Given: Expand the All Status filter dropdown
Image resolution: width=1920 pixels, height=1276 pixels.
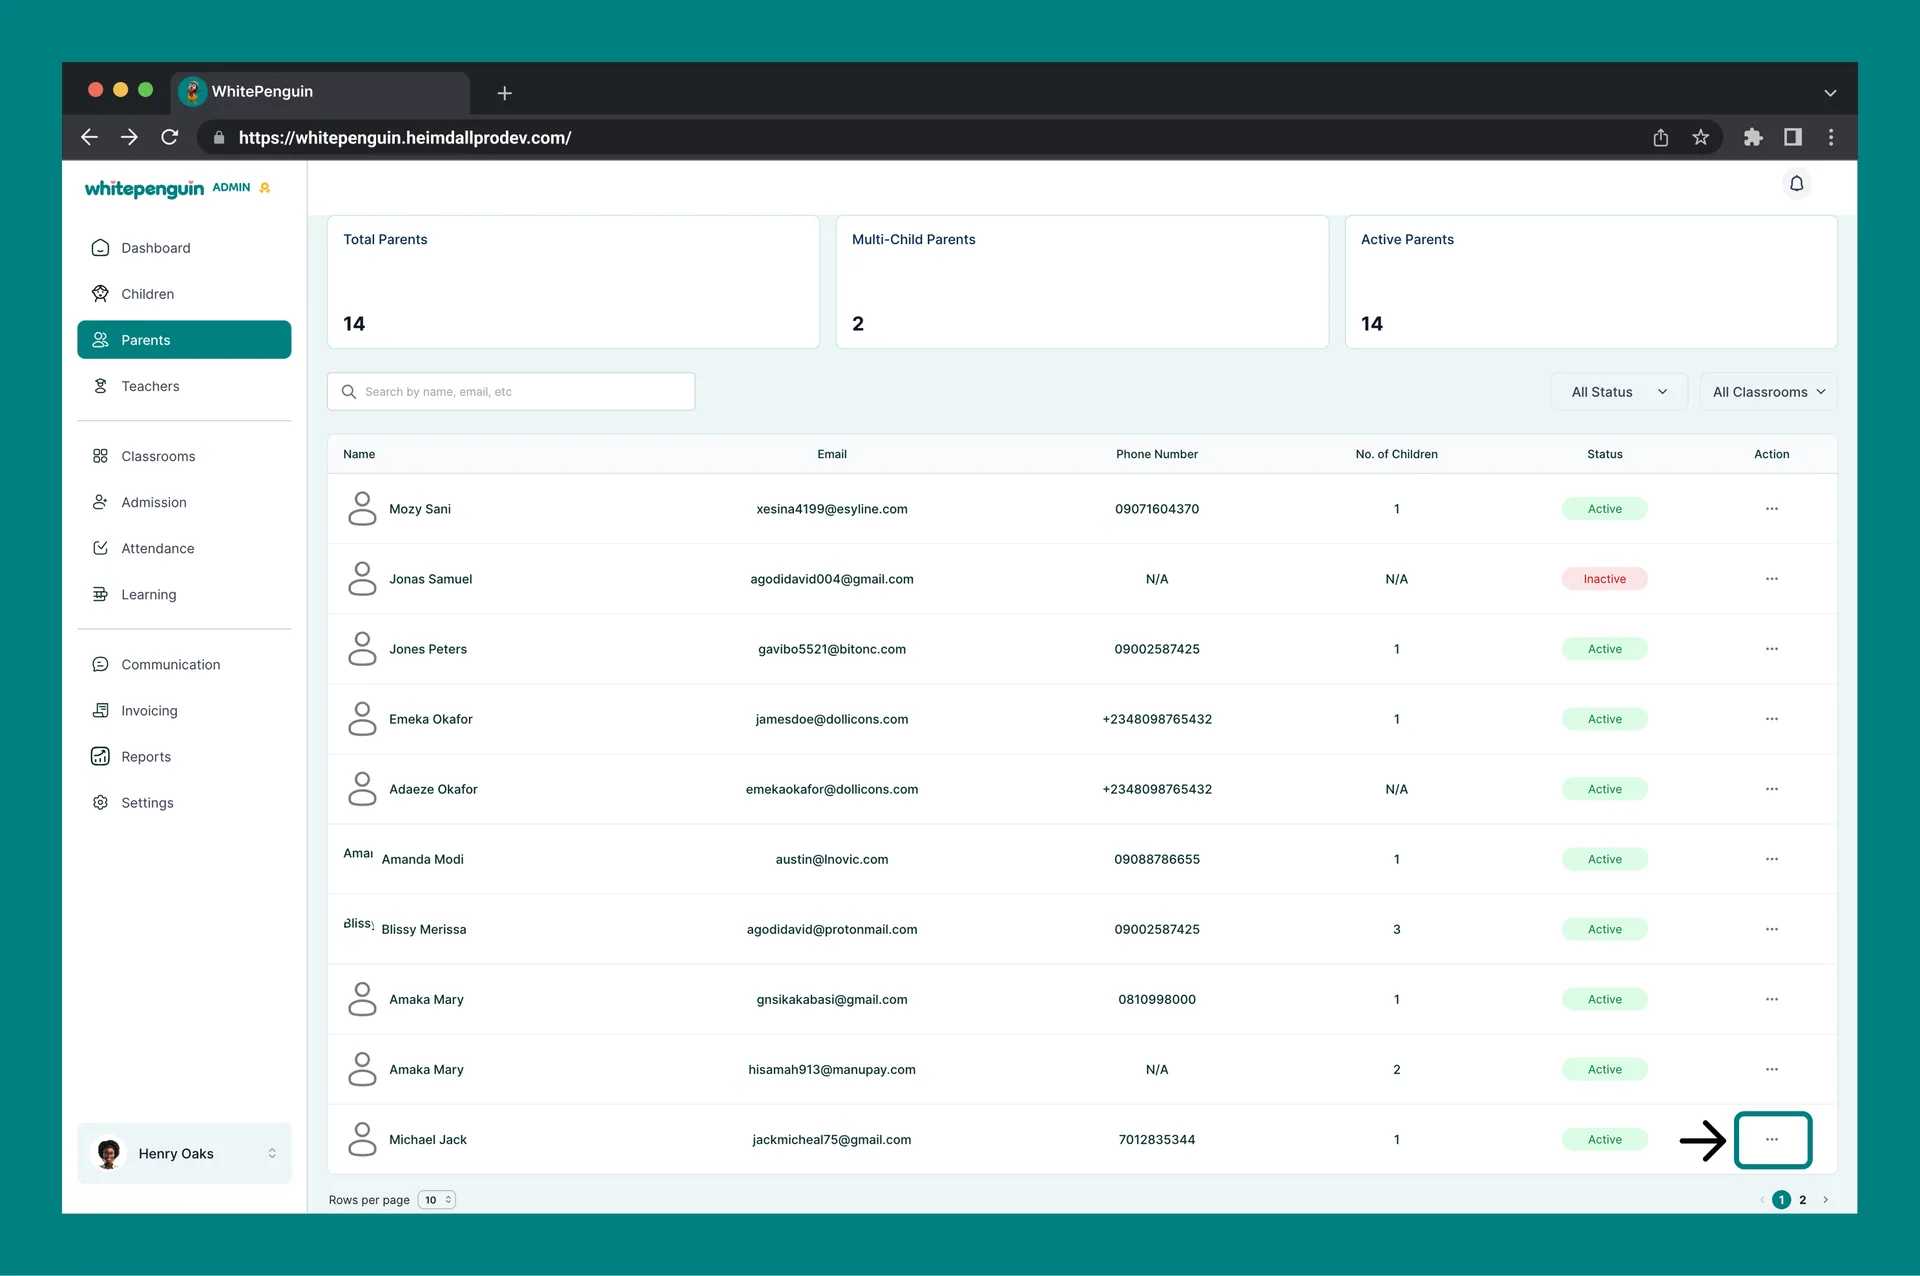Looking at the screenshot, I should [1619, 392].
